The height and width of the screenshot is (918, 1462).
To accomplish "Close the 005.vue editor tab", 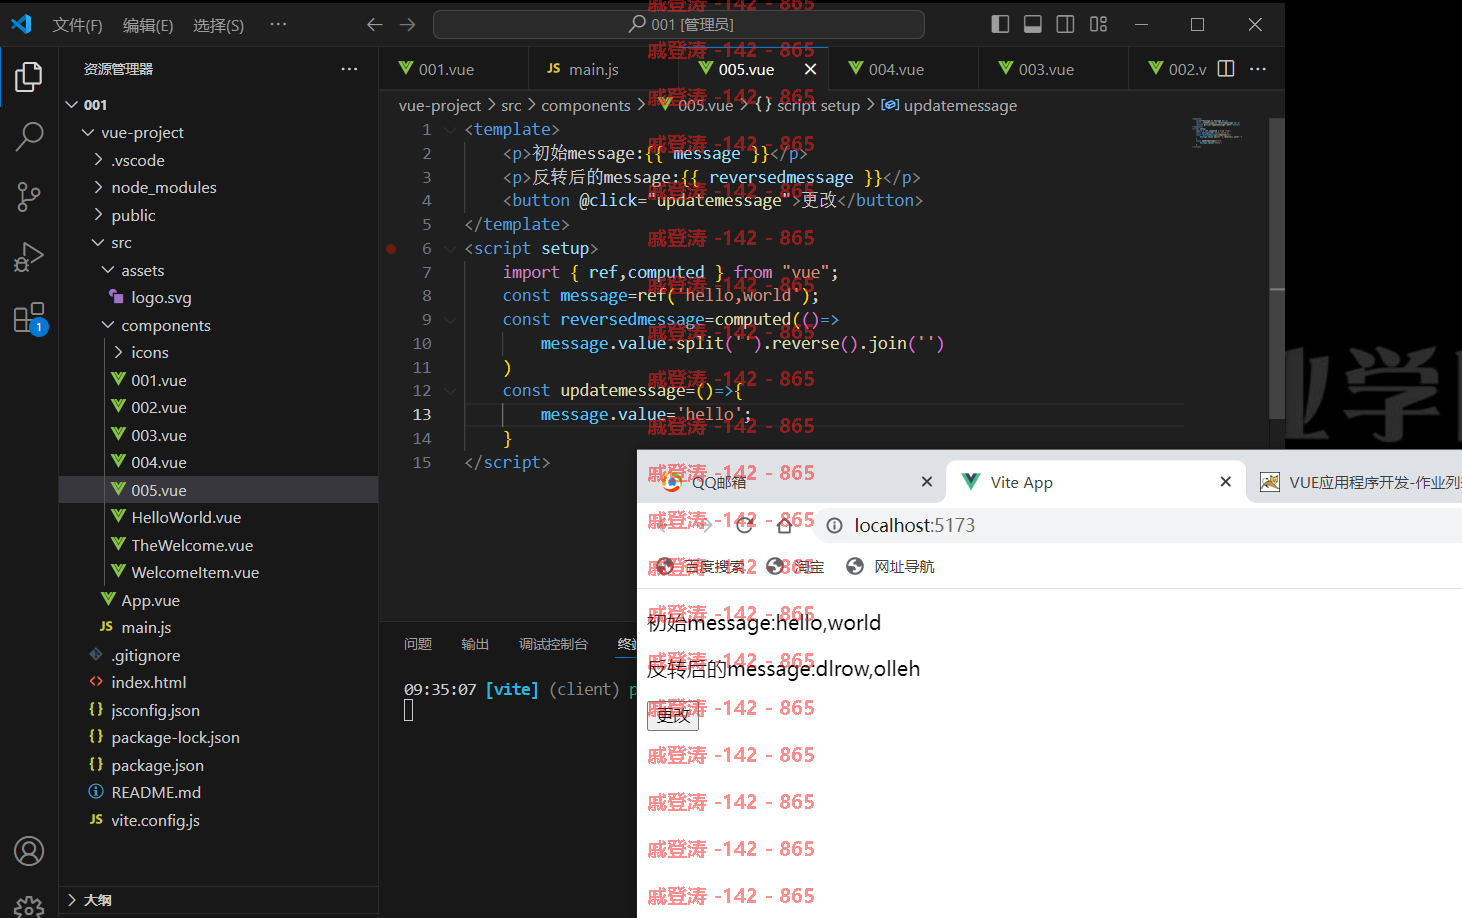I will pos(810,69).
